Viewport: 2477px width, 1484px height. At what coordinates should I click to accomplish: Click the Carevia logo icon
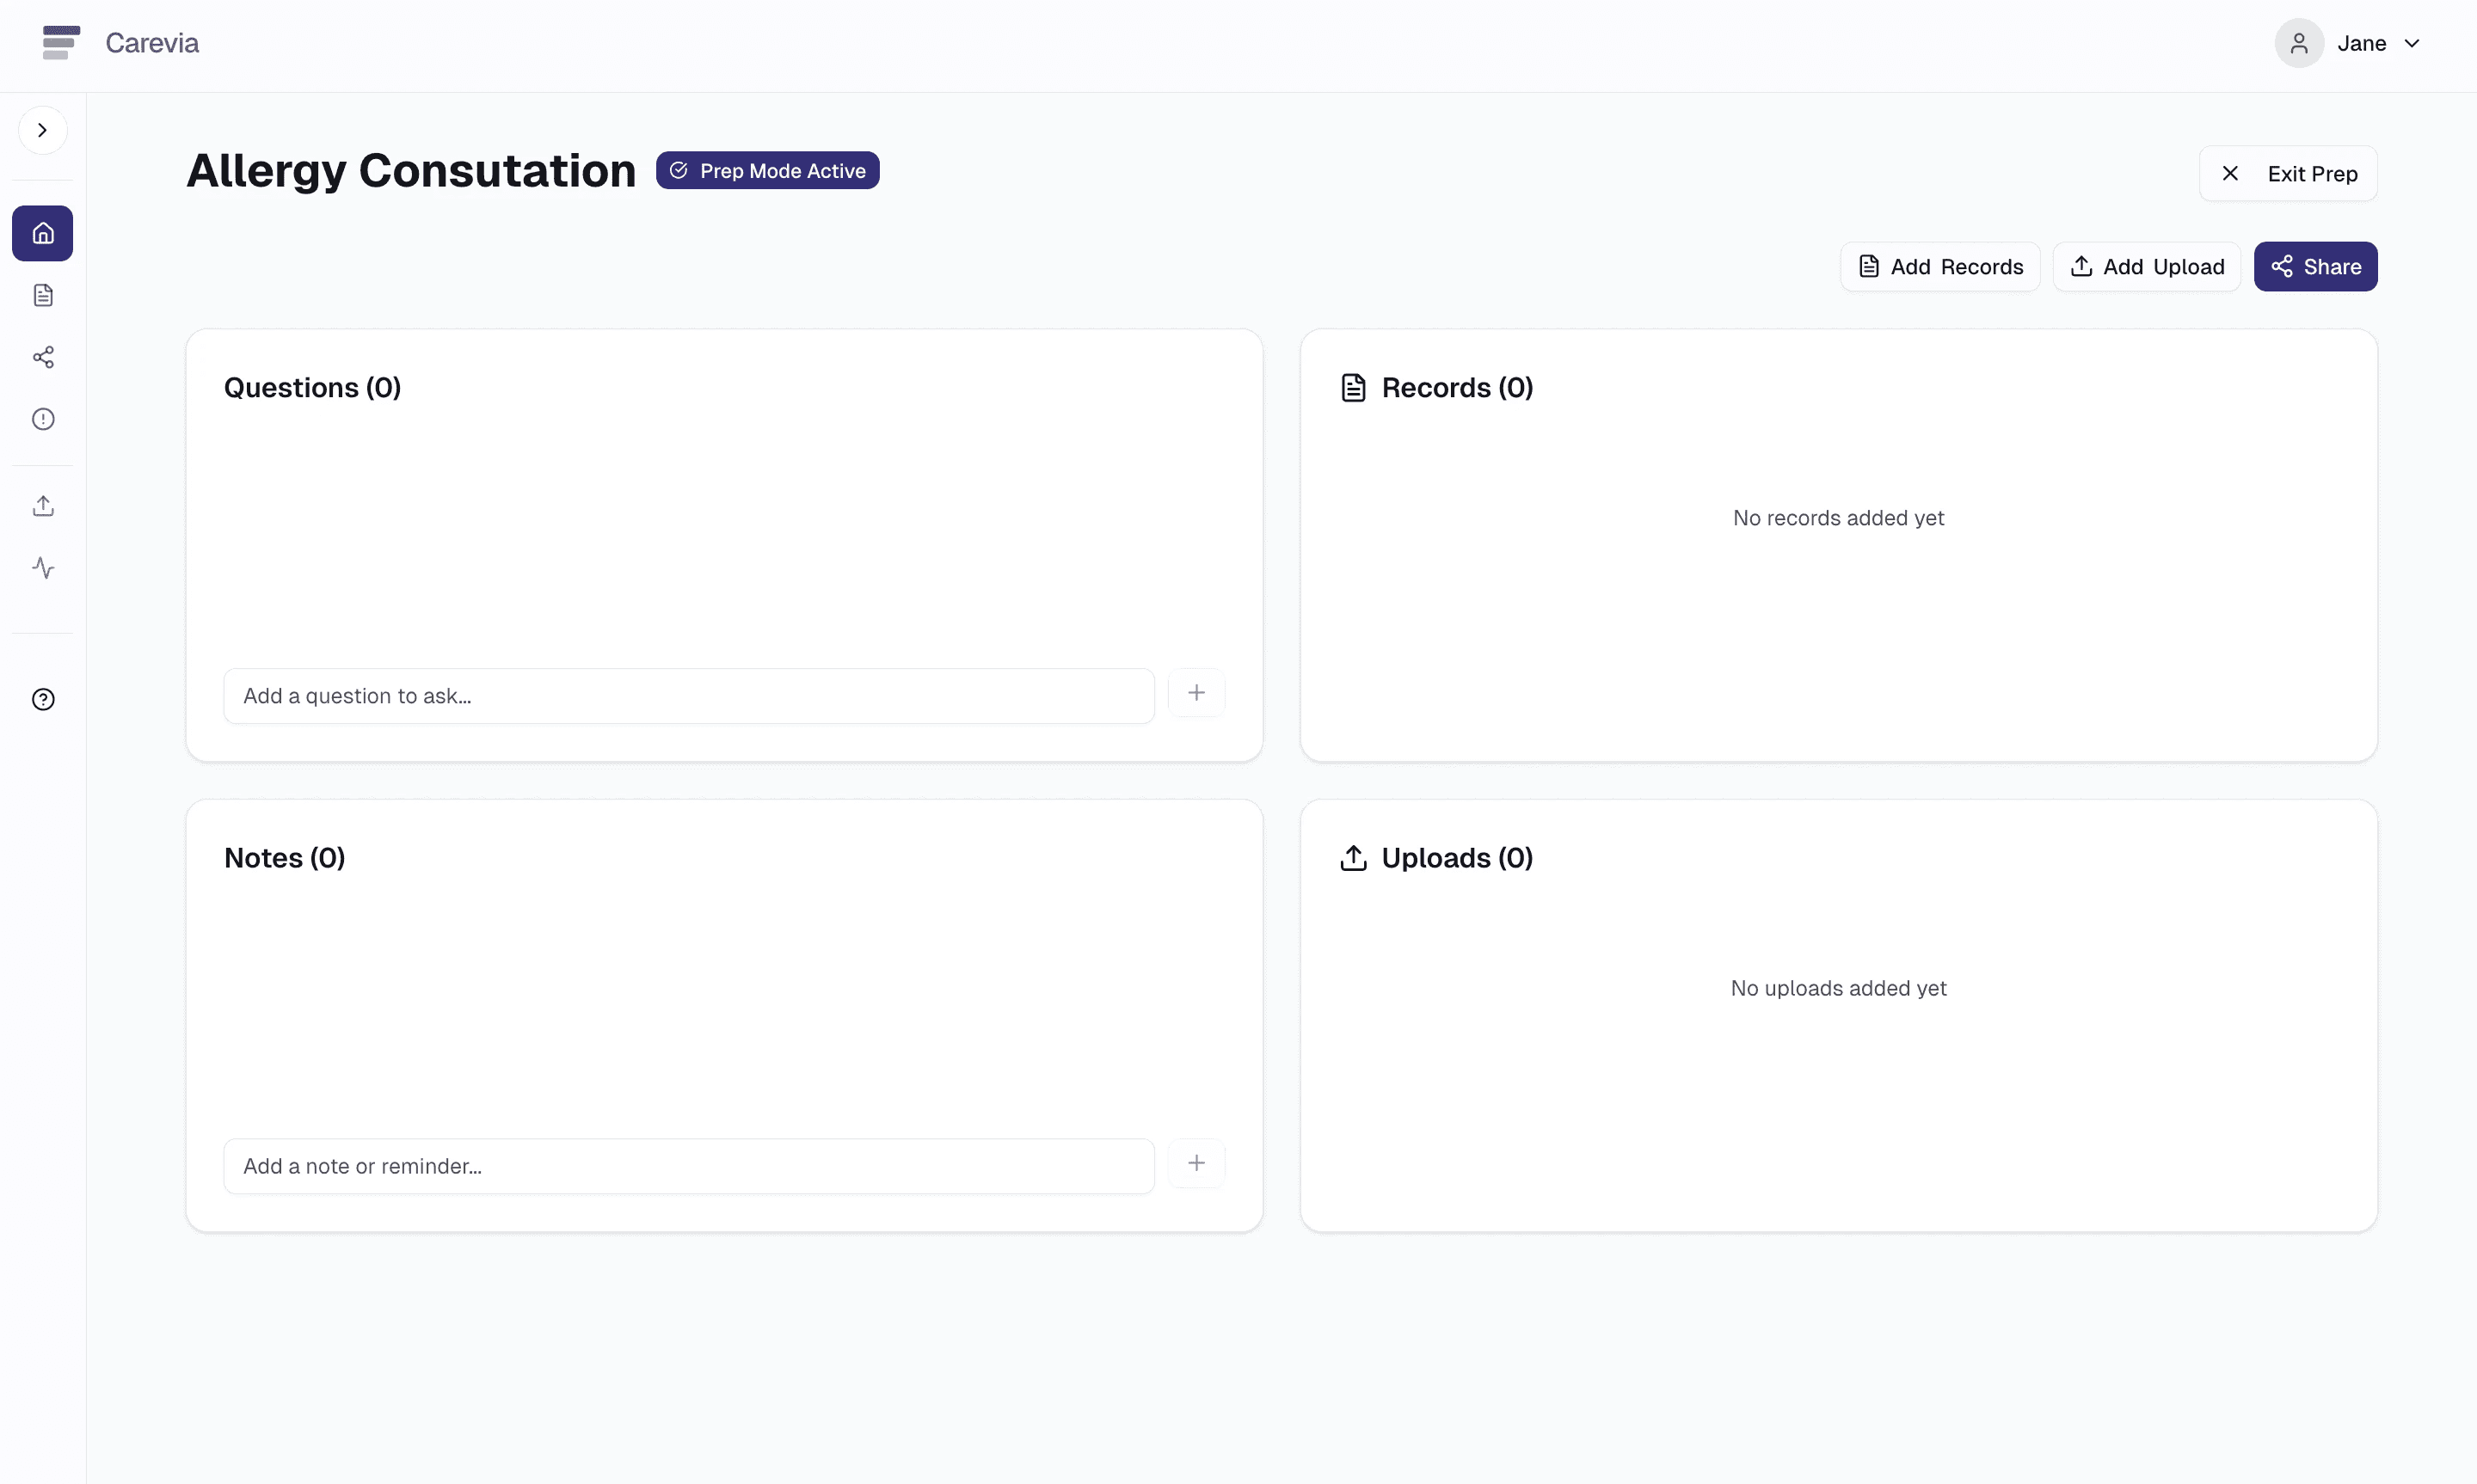[61, 43]
